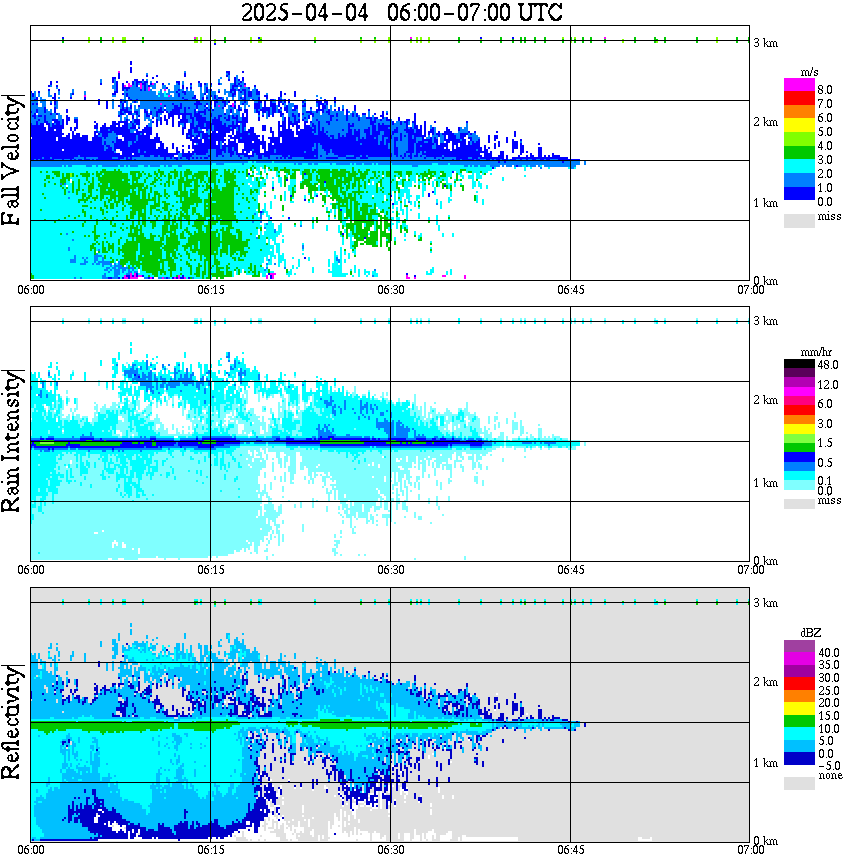Click the '1.5' value in the mm/hr legend

[825, 443]
